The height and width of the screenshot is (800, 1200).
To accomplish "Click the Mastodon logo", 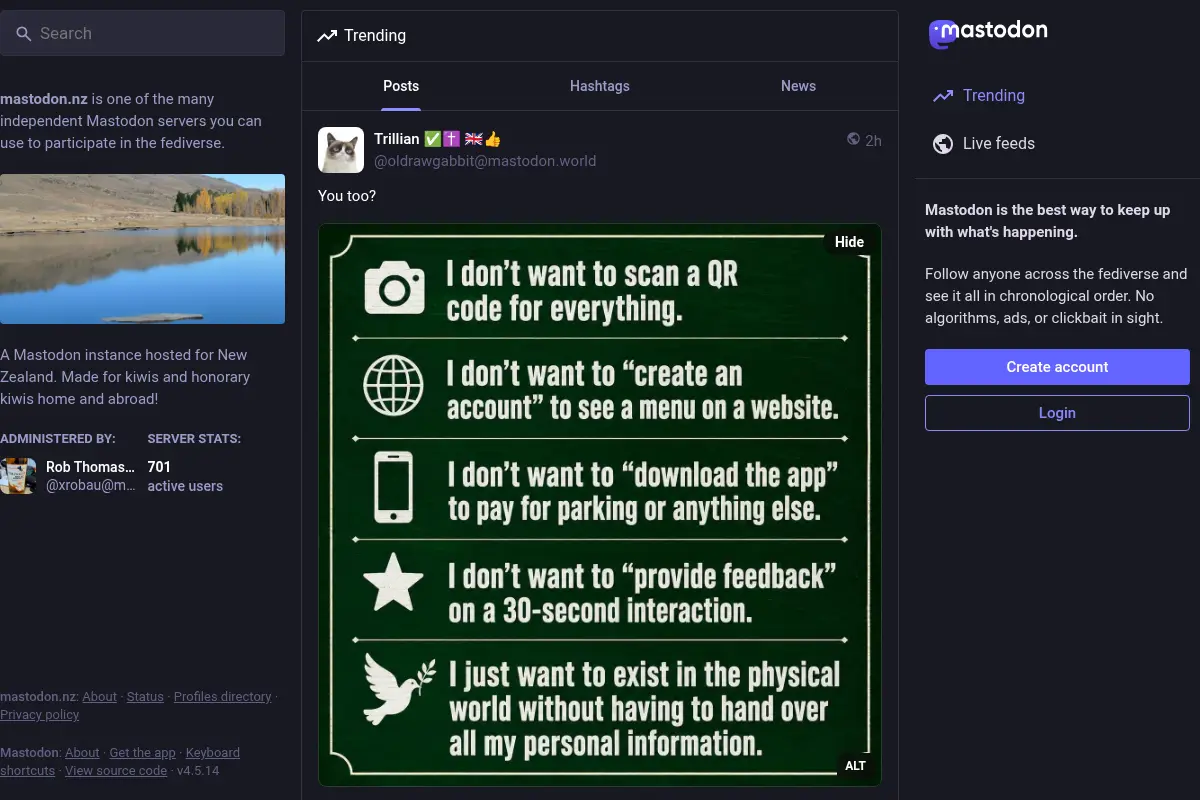I will [x=988, y=32].
